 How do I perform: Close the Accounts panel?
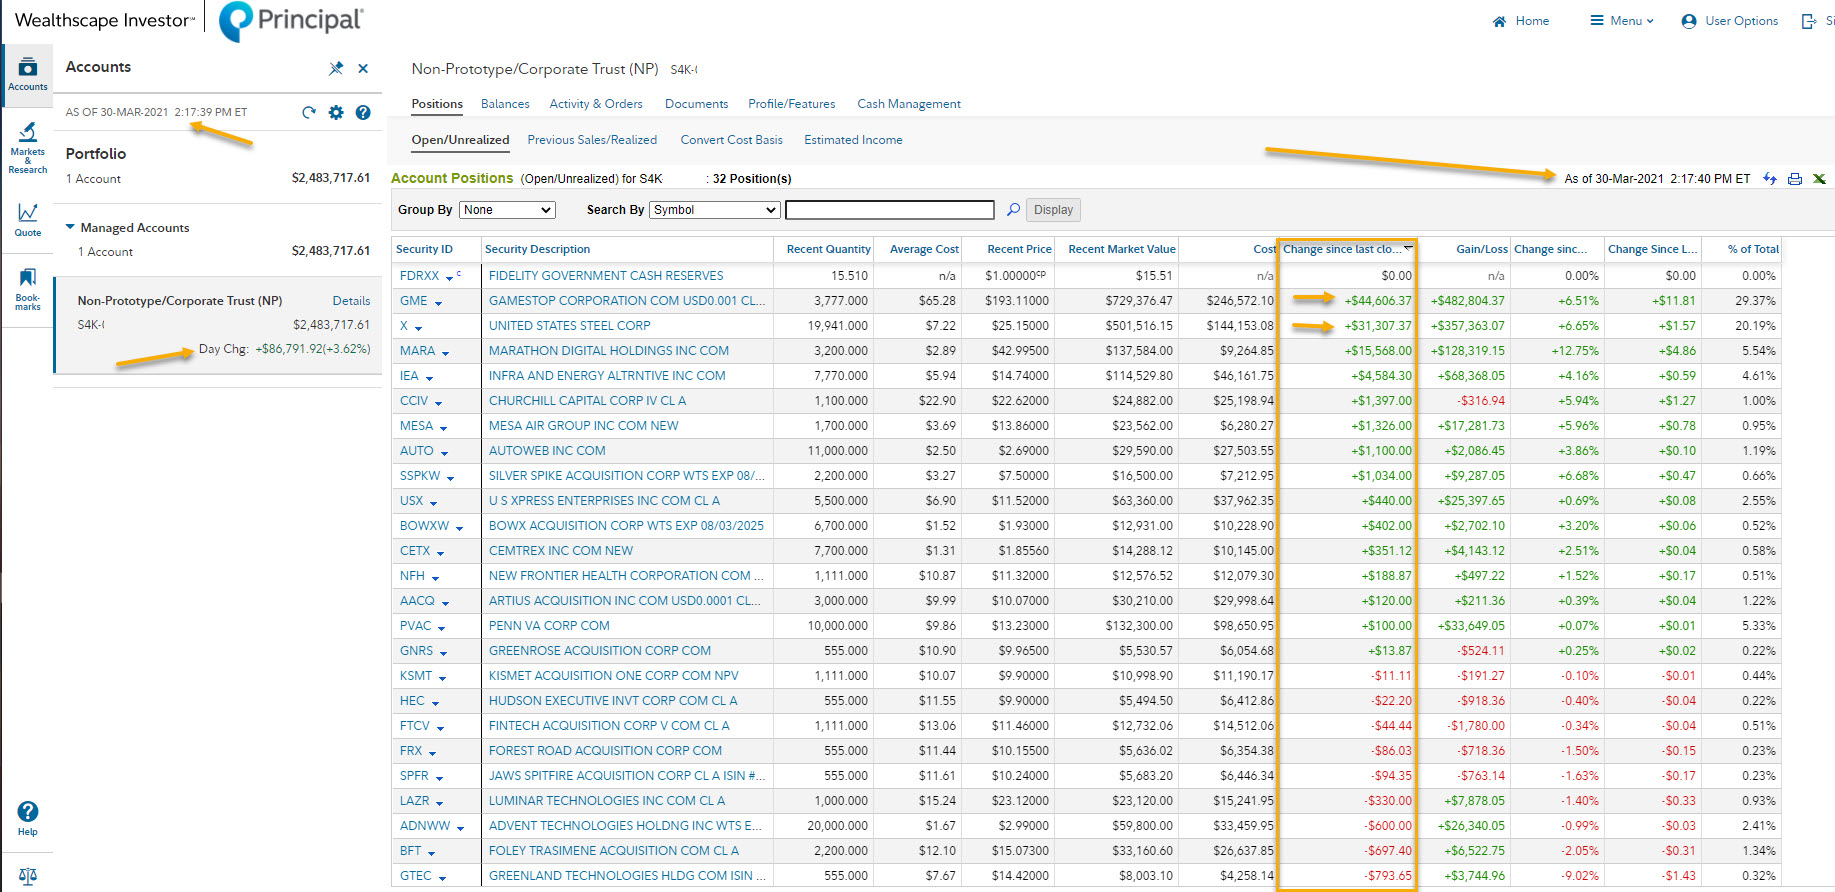(x=363, y=68)
